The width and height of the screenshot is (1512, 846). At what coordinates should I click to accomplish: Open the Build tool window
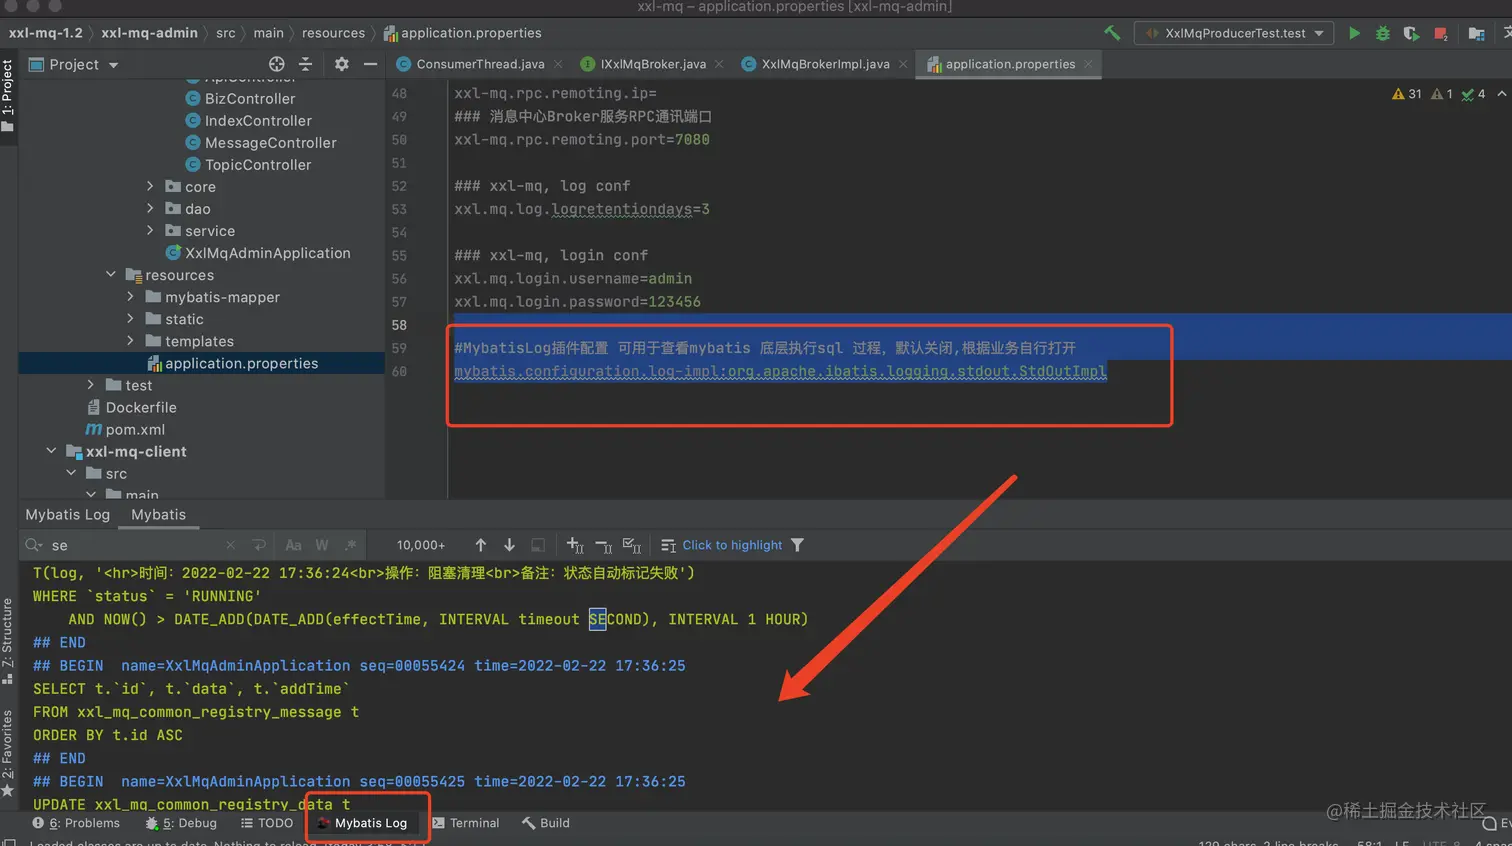coord(546,823)
